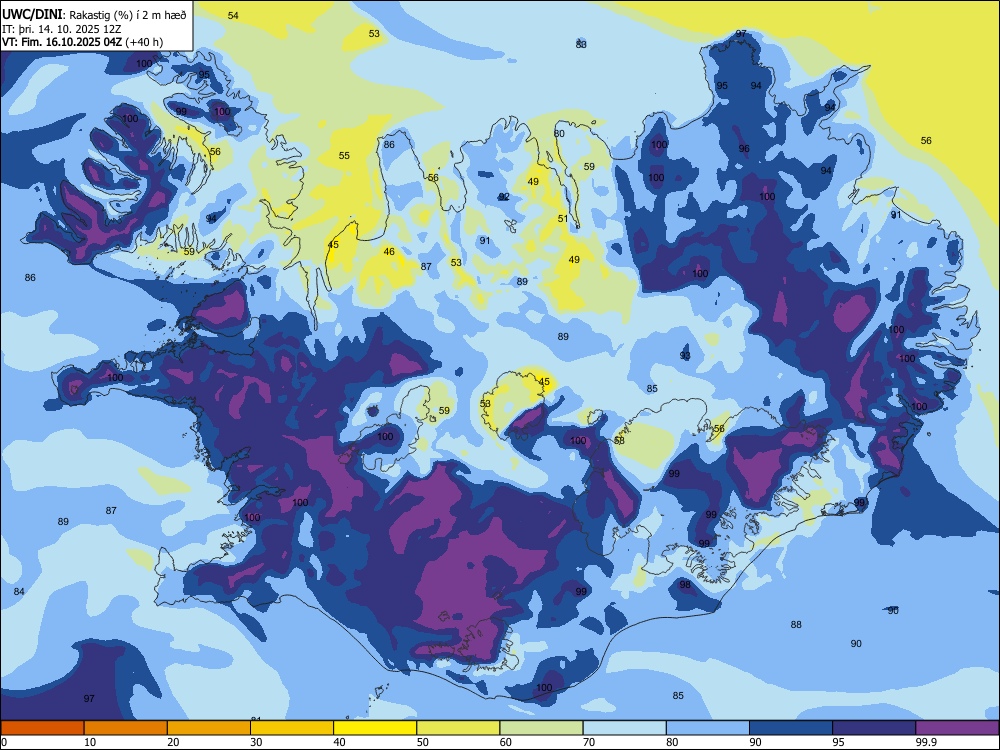Click the purple 99.9+ legend swatch
This screenshot has width=1000, height=750.
[957, 728]
